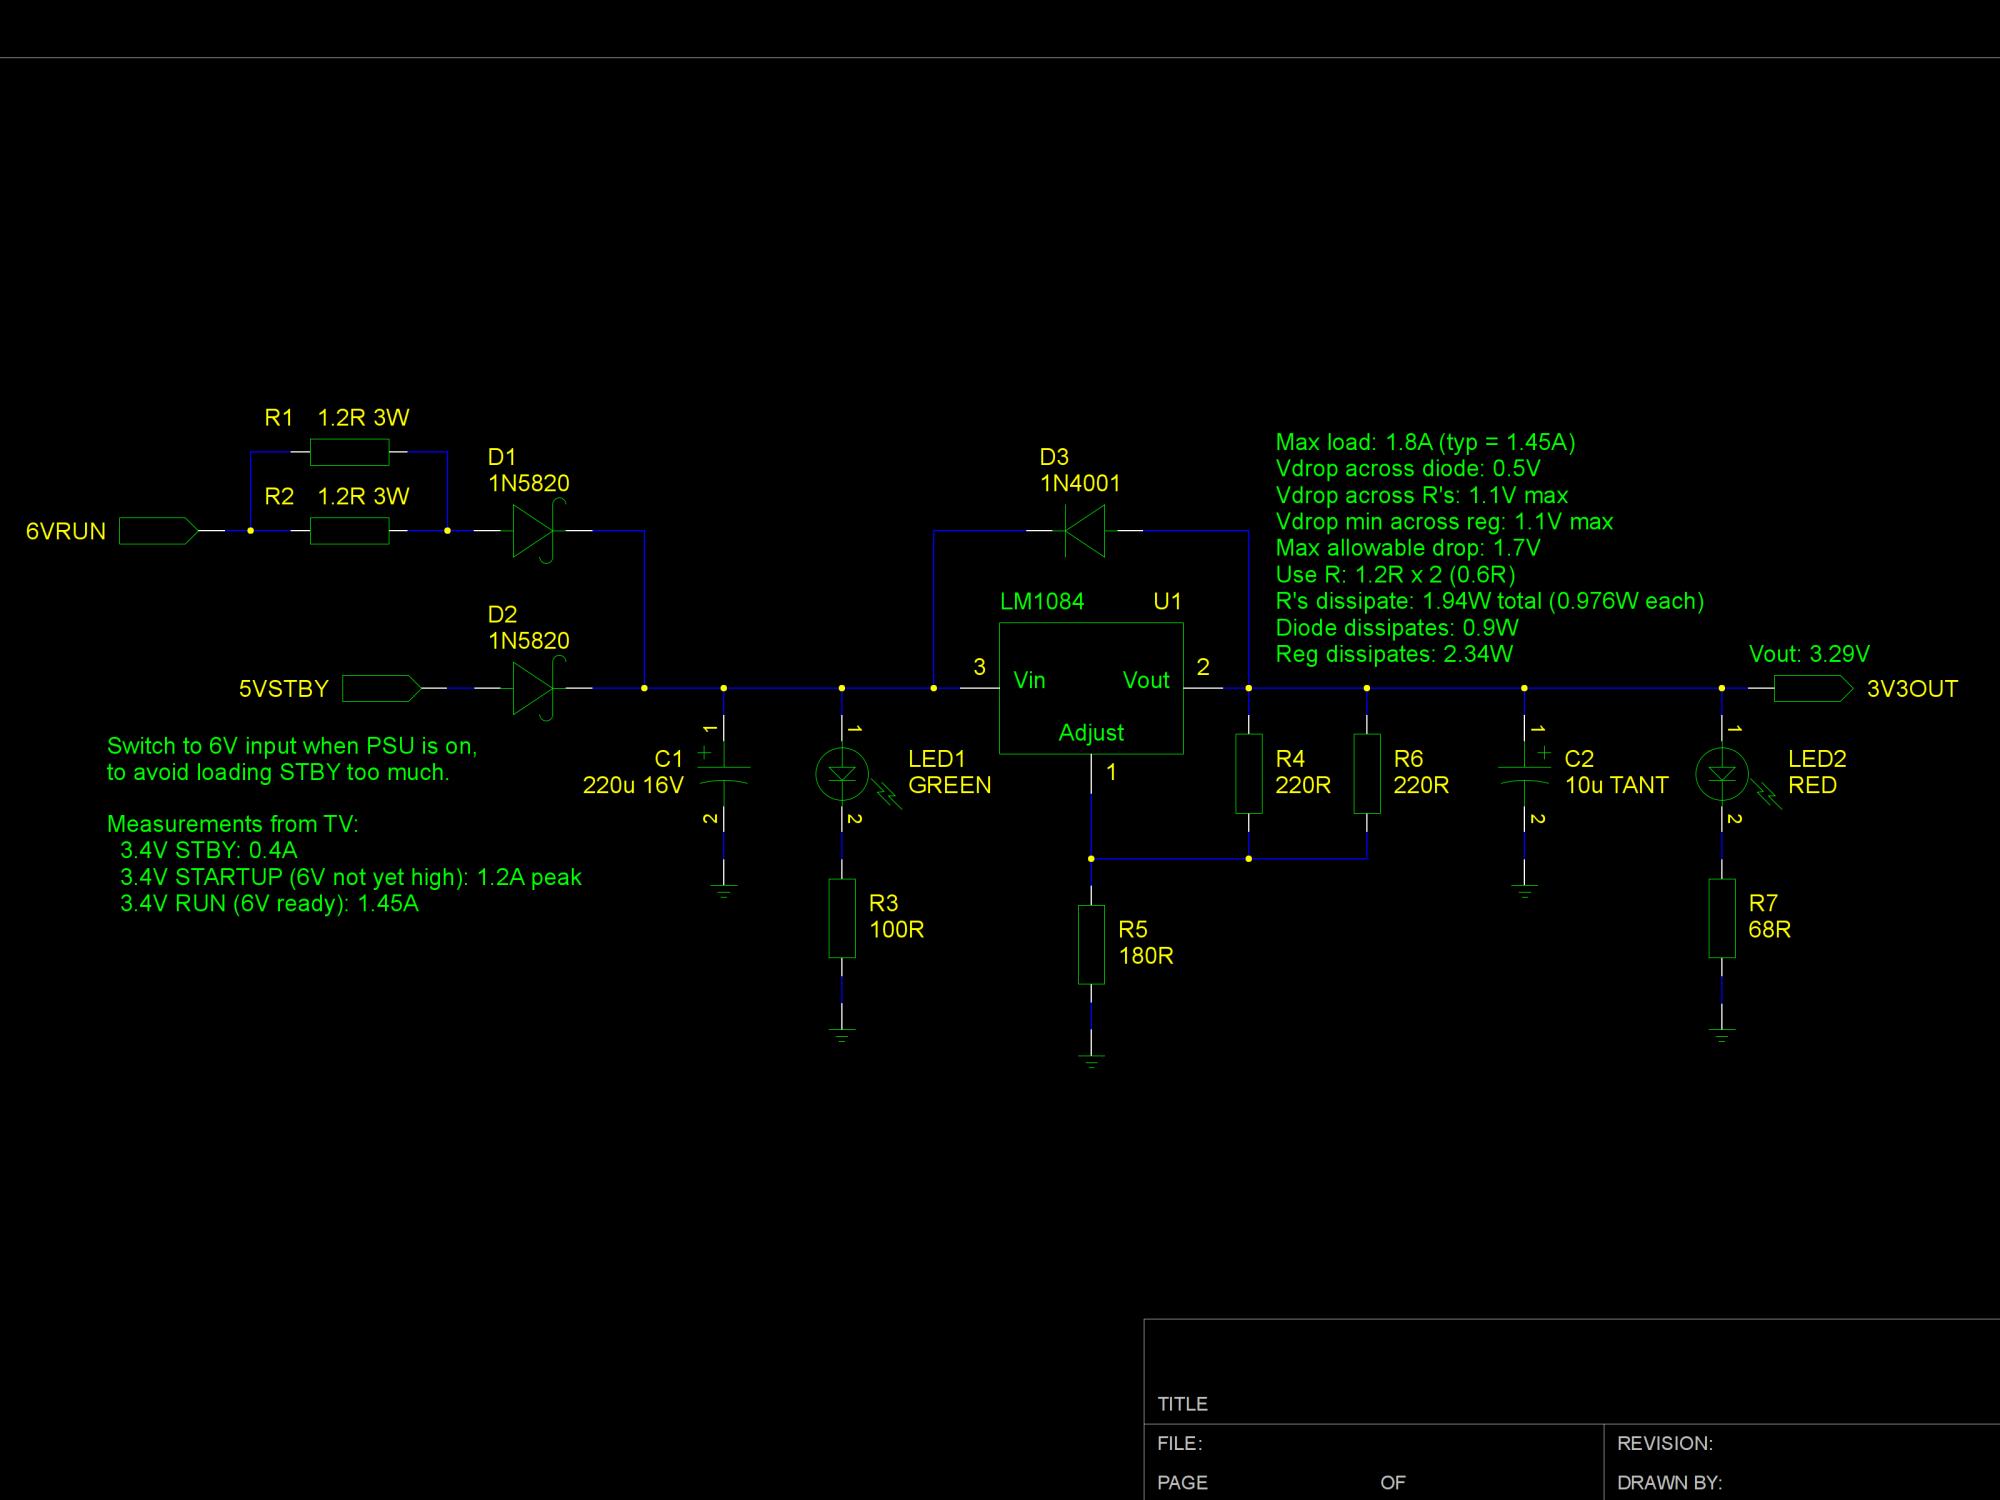Select the R2 1.2R 3W resistor body
2000x1500 pixels.
pyautogui.click(x=349, y=531)
